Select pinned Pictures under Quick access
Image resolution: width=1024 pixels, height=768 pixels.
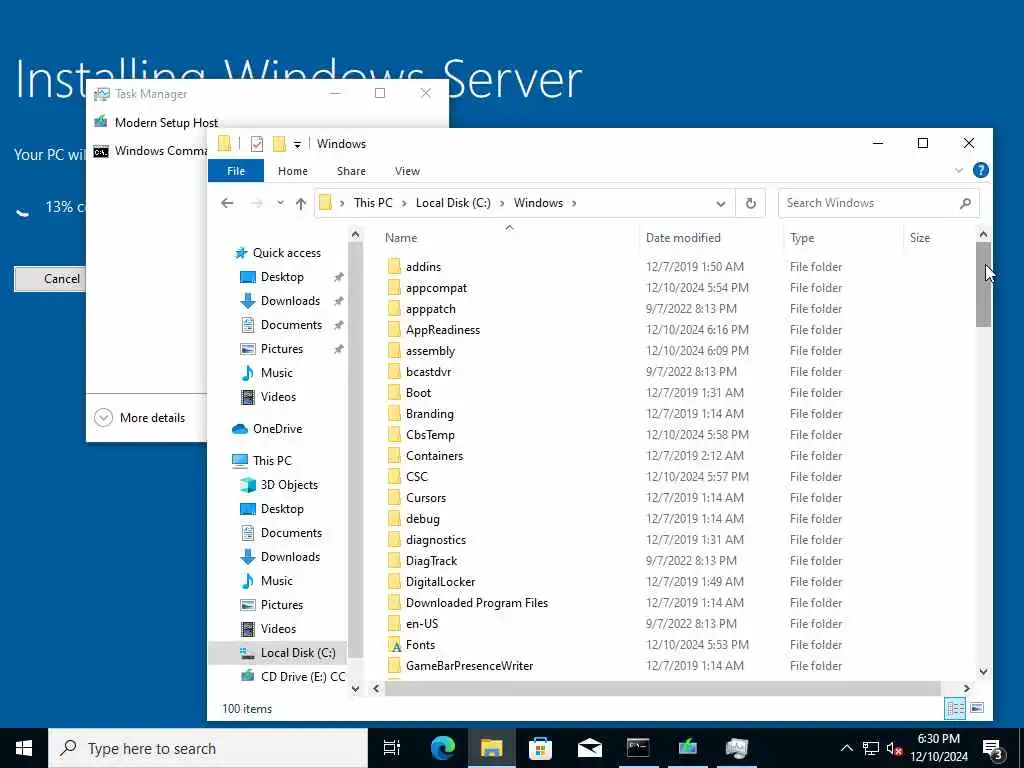tap(281, 349)
